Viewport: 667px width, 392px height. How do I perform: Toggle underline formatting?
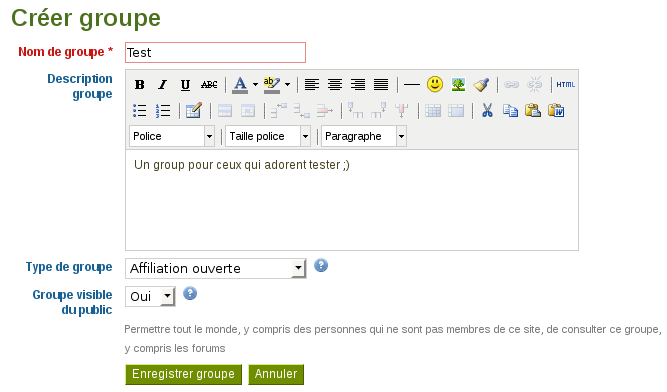pos(185,85)
